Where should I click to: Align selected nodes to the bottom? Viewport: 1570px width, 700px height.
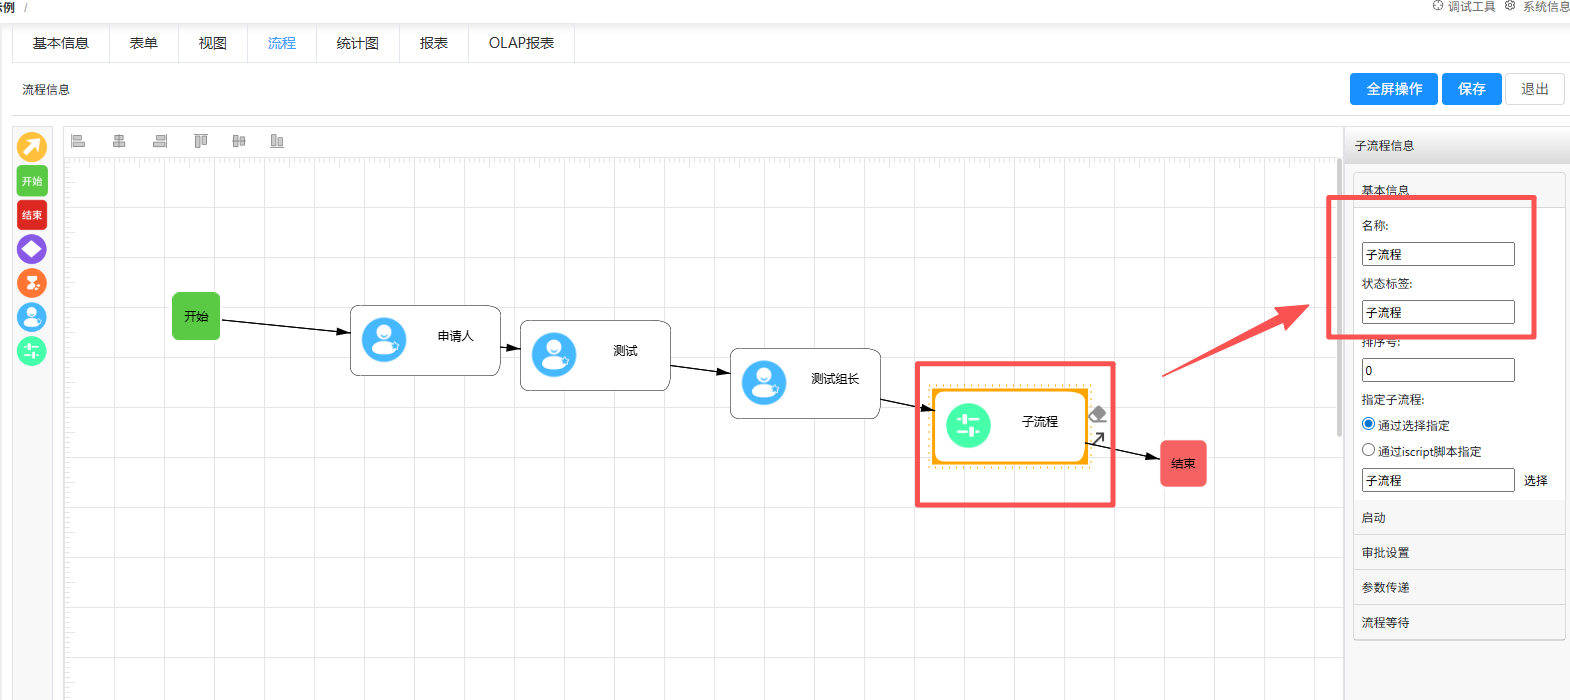[x=277, y=141]
